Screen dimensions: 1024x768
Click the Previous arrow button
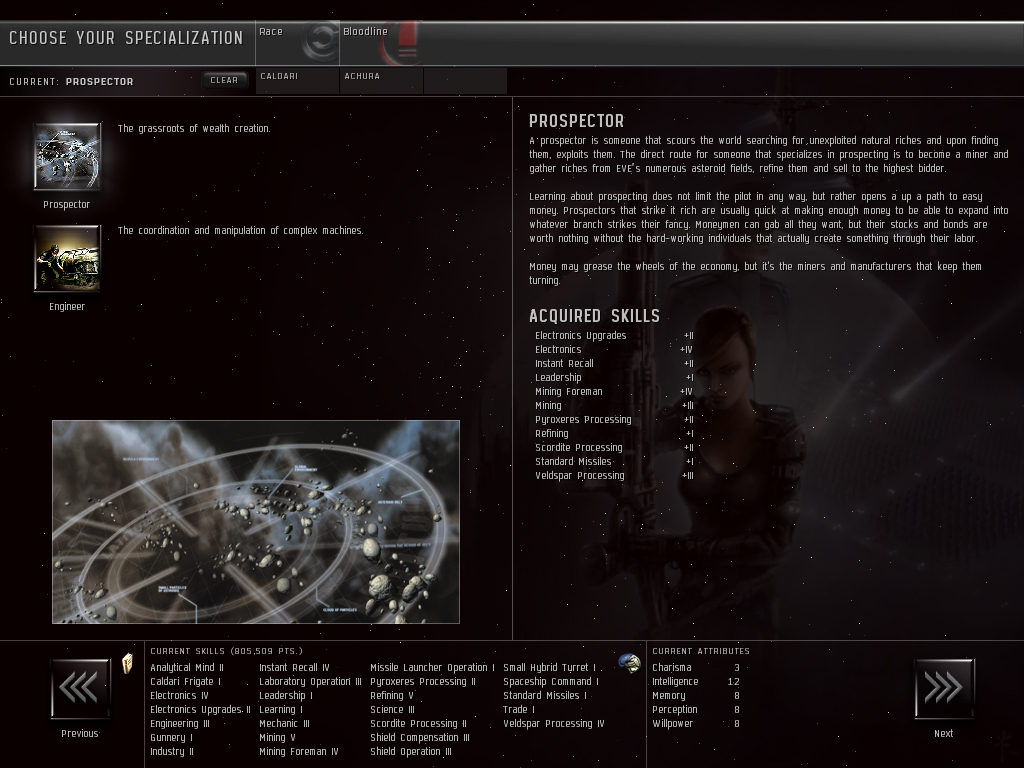click(81, 688)
